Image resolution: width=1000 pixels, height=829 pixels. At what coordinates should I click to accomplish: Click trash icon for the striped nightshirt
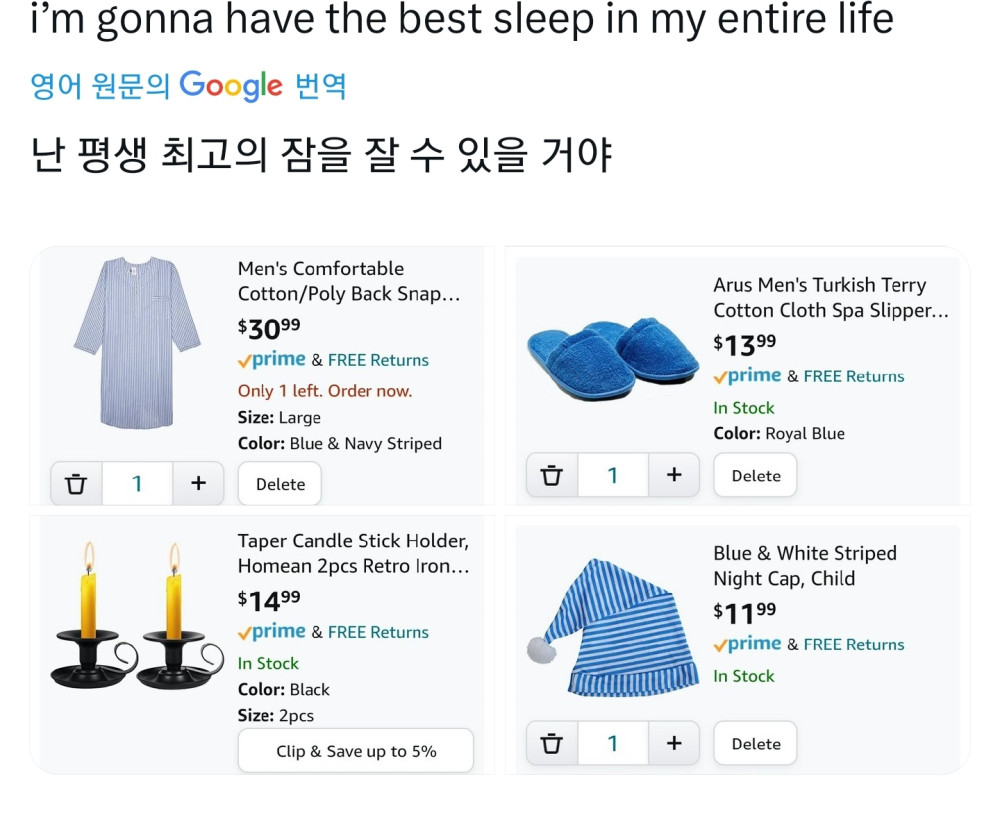[x=76, y=484]
